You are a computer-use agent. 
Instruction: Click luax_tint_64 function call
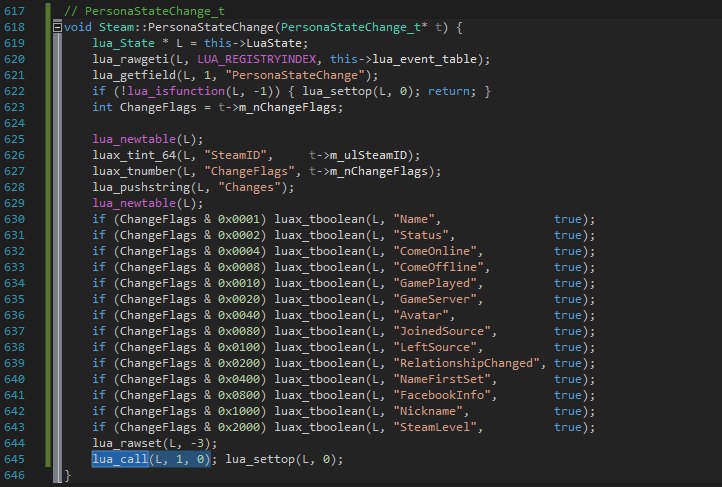[x=134, y=155]
